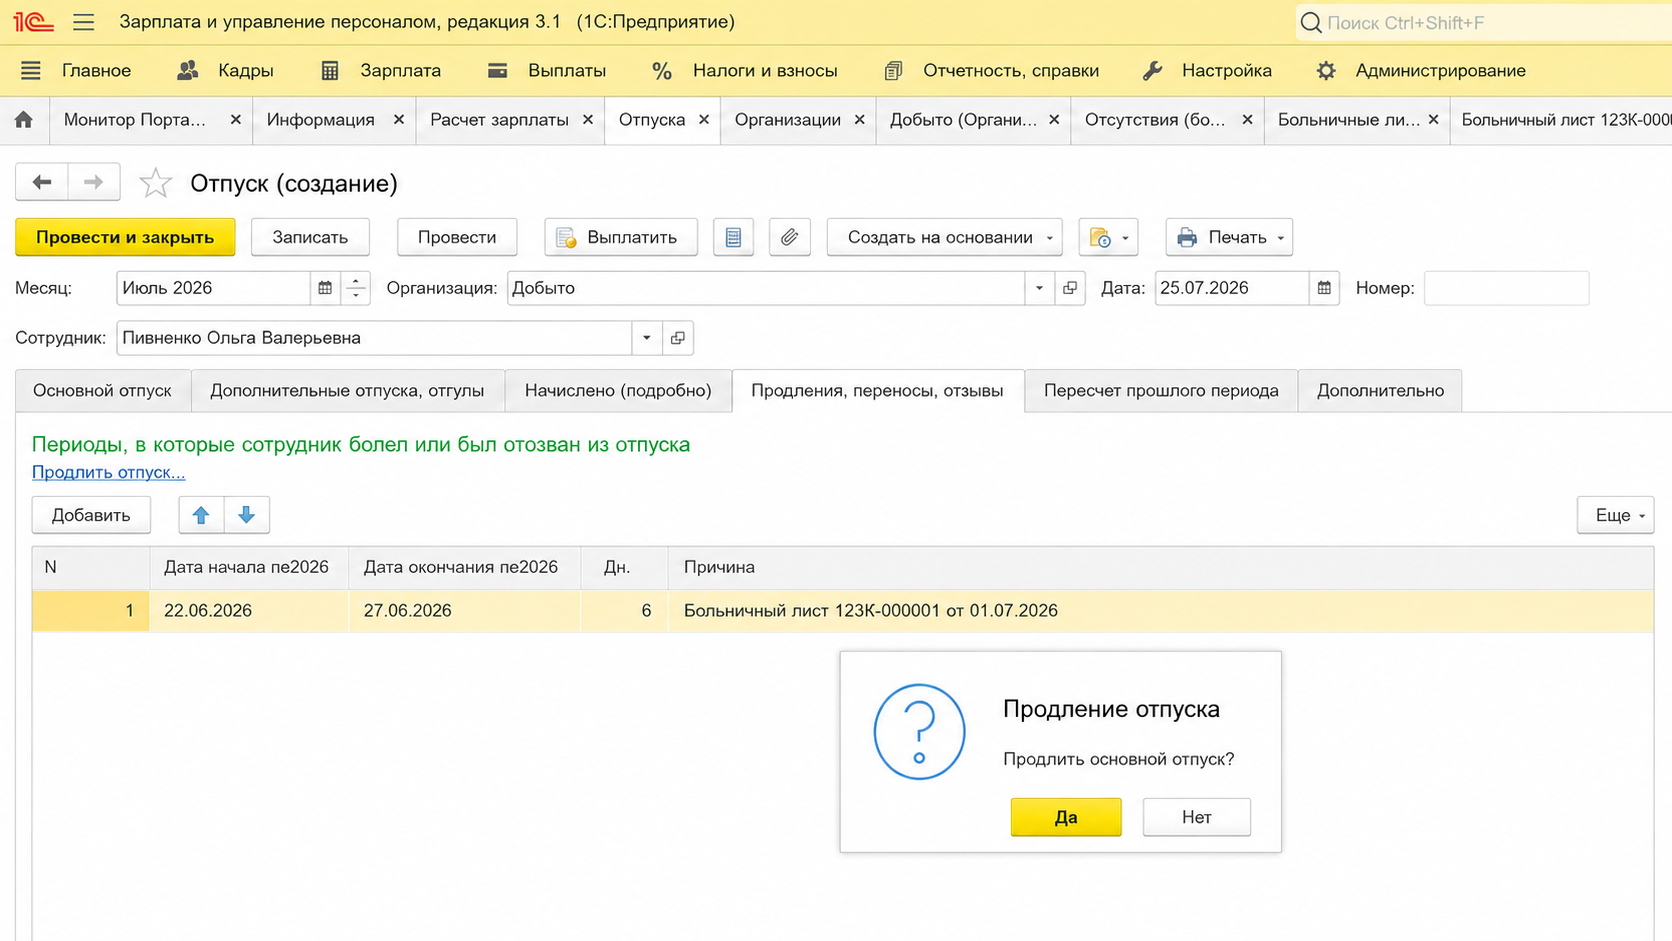The height and width of the screenshot is (941, 1672).
Task: Expand the Организация dropdown list
Action: tap(1039, 288)
